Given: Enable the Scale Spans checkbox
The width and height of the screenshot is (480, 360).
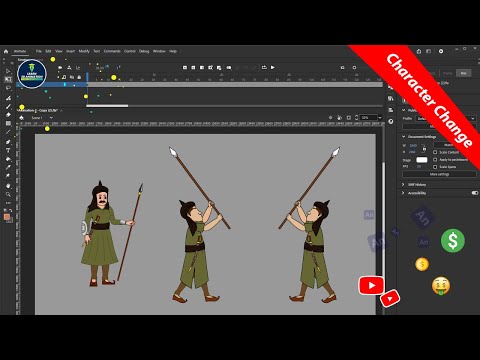Looking at the screenshot, I should (x=435, y=167).
